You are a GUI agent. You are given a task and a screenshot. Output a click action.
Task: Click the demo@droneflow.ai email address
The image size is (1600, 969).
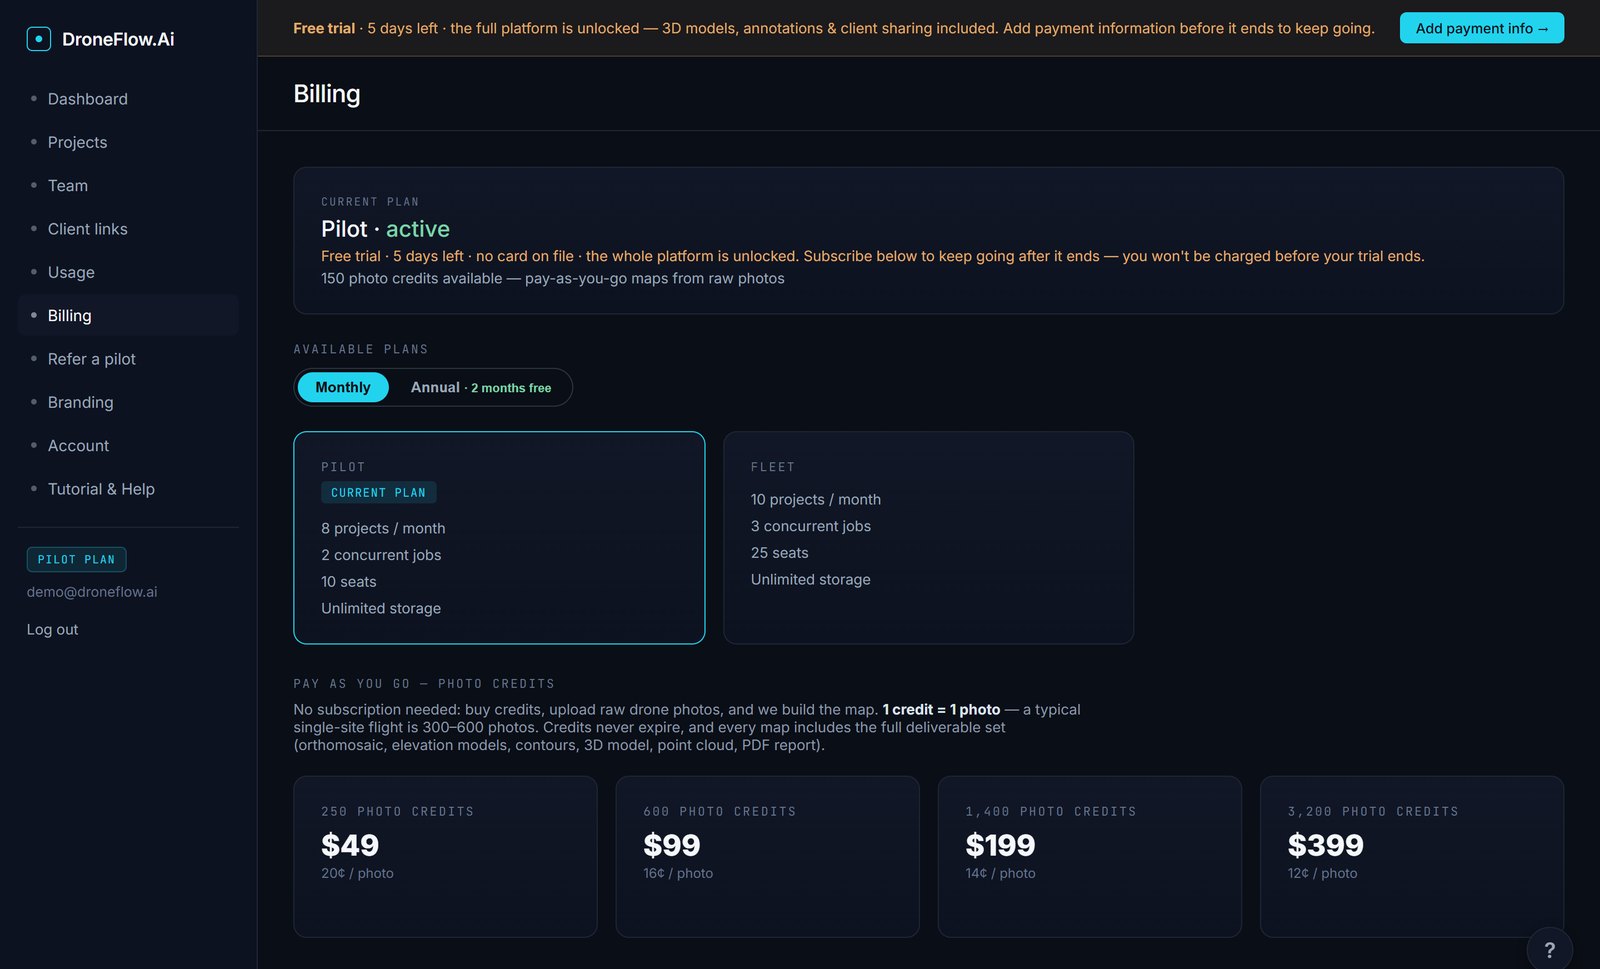click(92, 592)
